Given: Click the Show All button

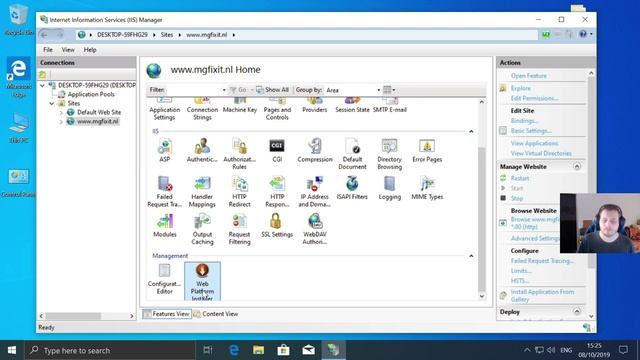Looking at the screenshot, I should coord(272,90).
